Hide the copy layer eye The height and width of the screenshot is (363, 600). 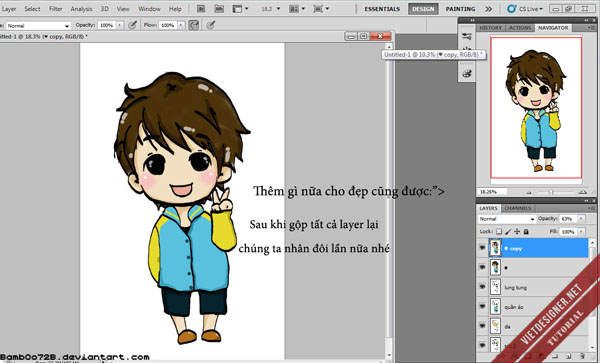coord(482,248)
